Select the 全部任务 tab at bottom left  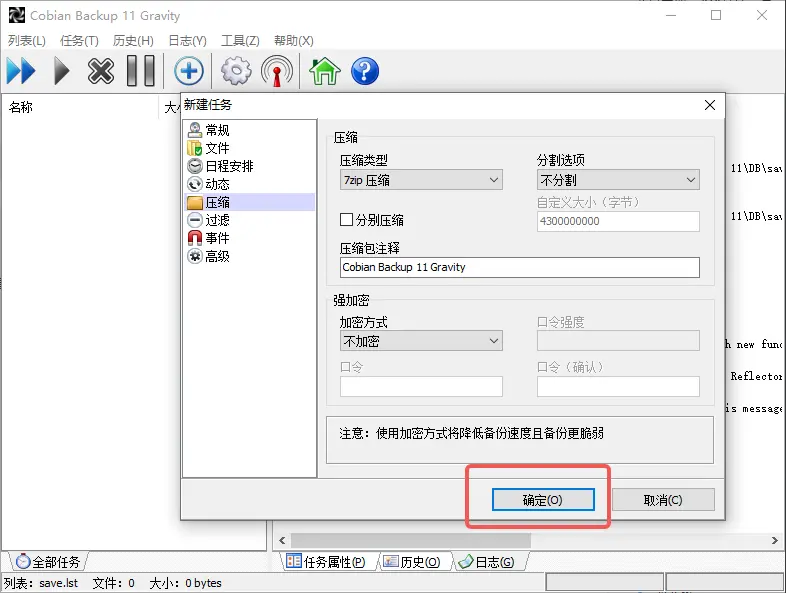click(x=48, y=562)
